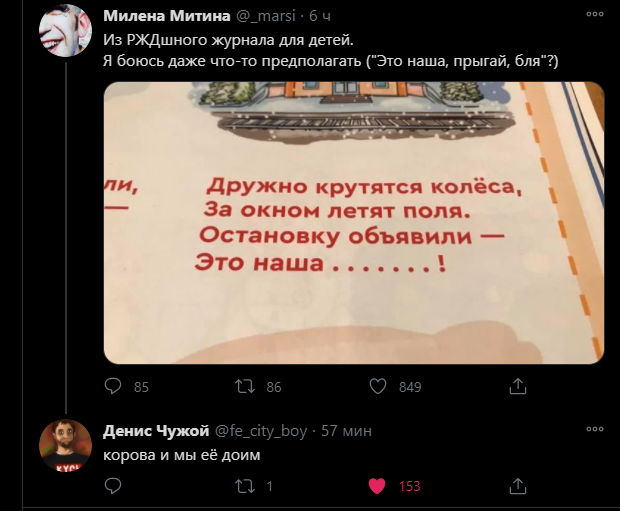Reply to Денис Чужой's comment
Viewport: 620px width, 511px height.
click(x=113, y=486)
